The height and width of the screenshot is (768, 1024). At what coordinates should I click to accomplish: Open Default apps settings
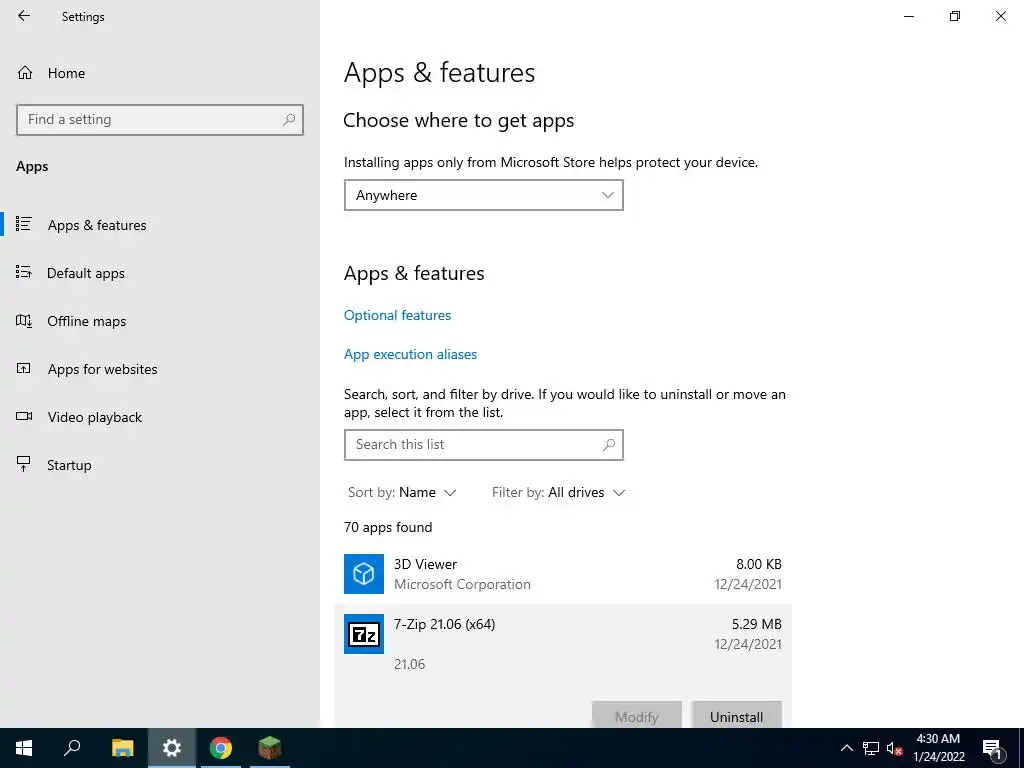(x=160, y=273)
